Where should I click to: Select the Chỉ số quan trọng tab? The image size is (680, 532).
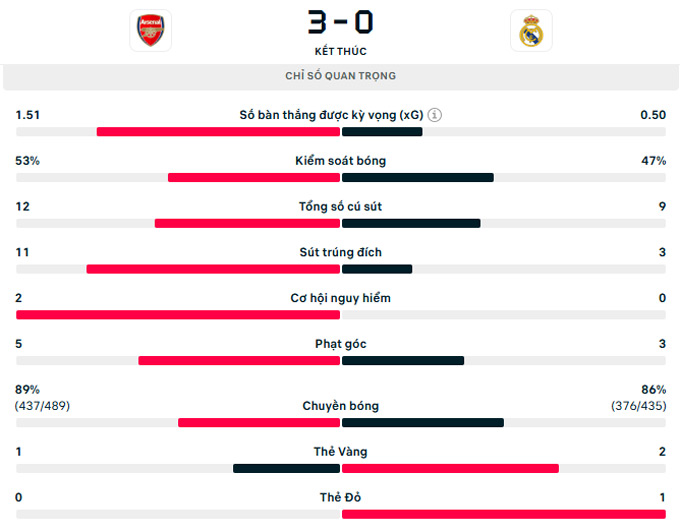pyautogui.click(x=340, y=76)
